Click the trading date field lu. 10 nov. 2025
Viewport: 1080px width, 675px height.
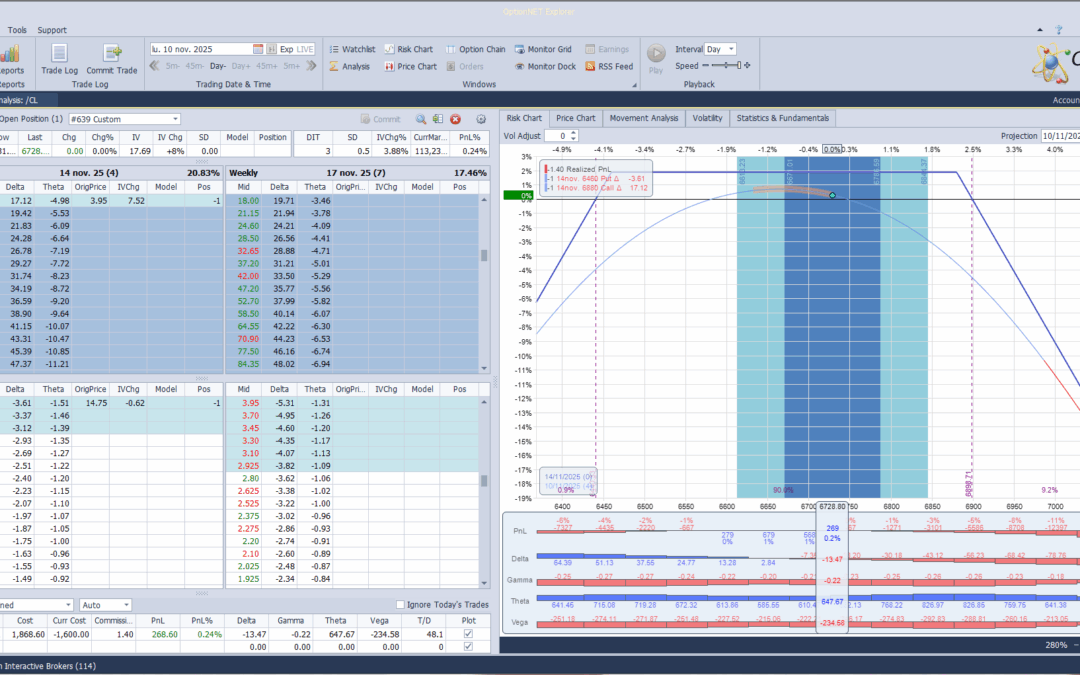[x=200, y=49]
